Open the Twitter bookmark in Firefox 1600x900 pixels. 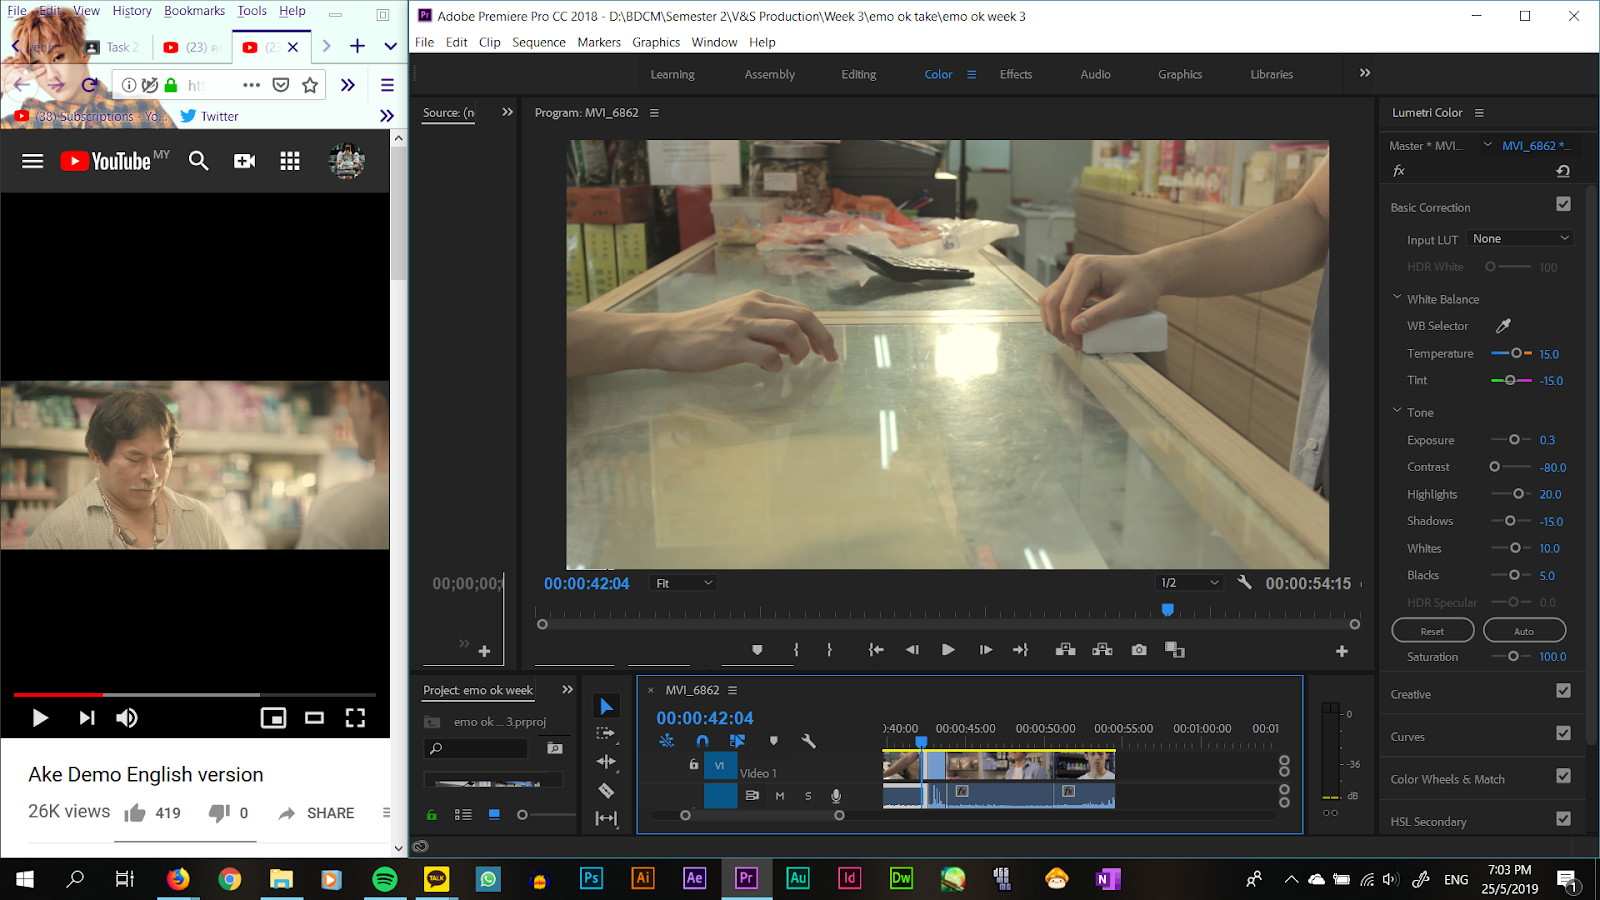tap(209, 116)
